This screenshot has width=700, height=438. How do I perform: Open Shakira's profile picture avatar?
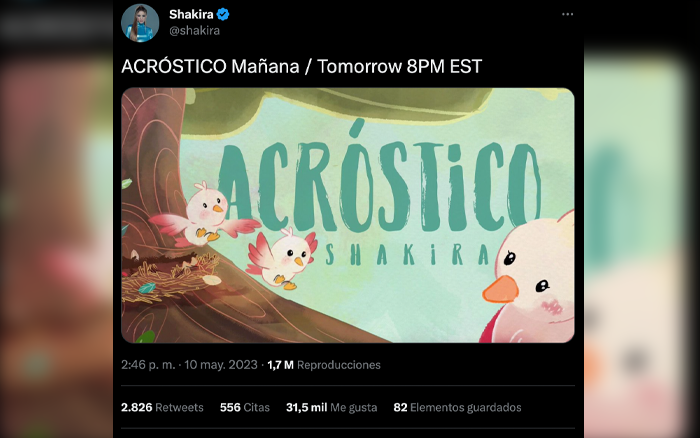pos(140,23)
